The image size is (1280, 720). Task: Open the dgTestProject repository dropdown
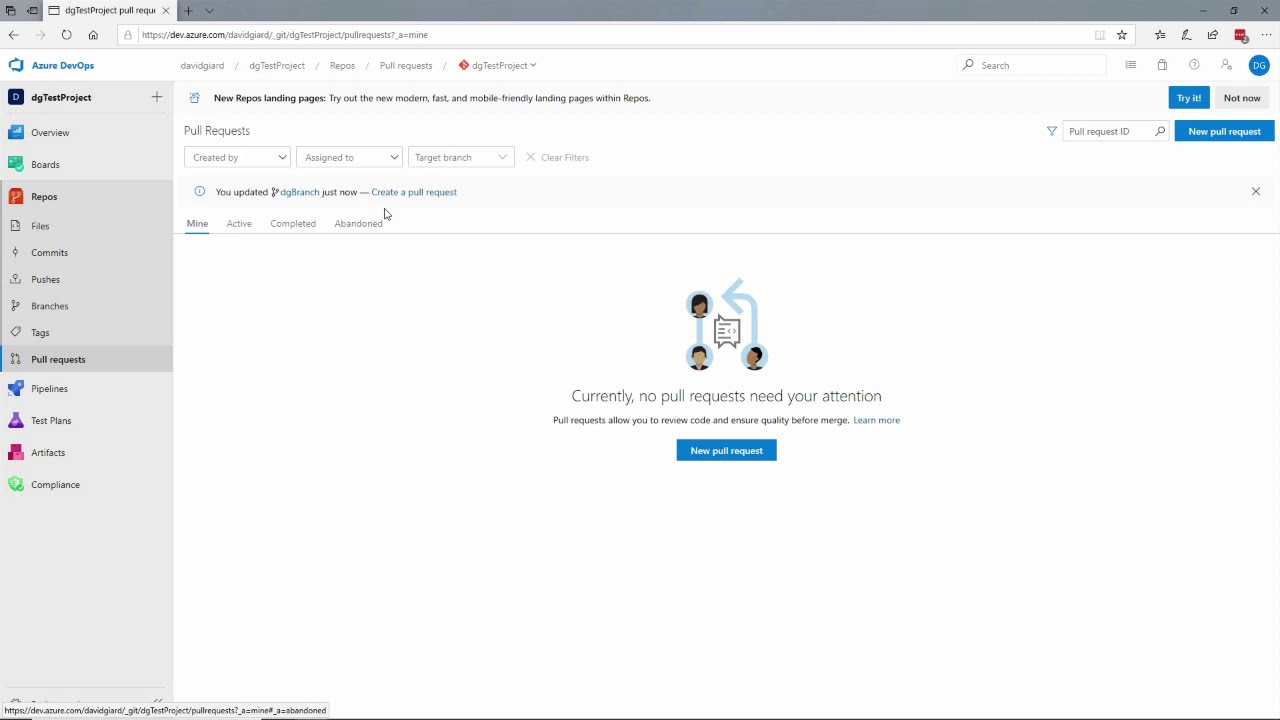click(497, 65)
